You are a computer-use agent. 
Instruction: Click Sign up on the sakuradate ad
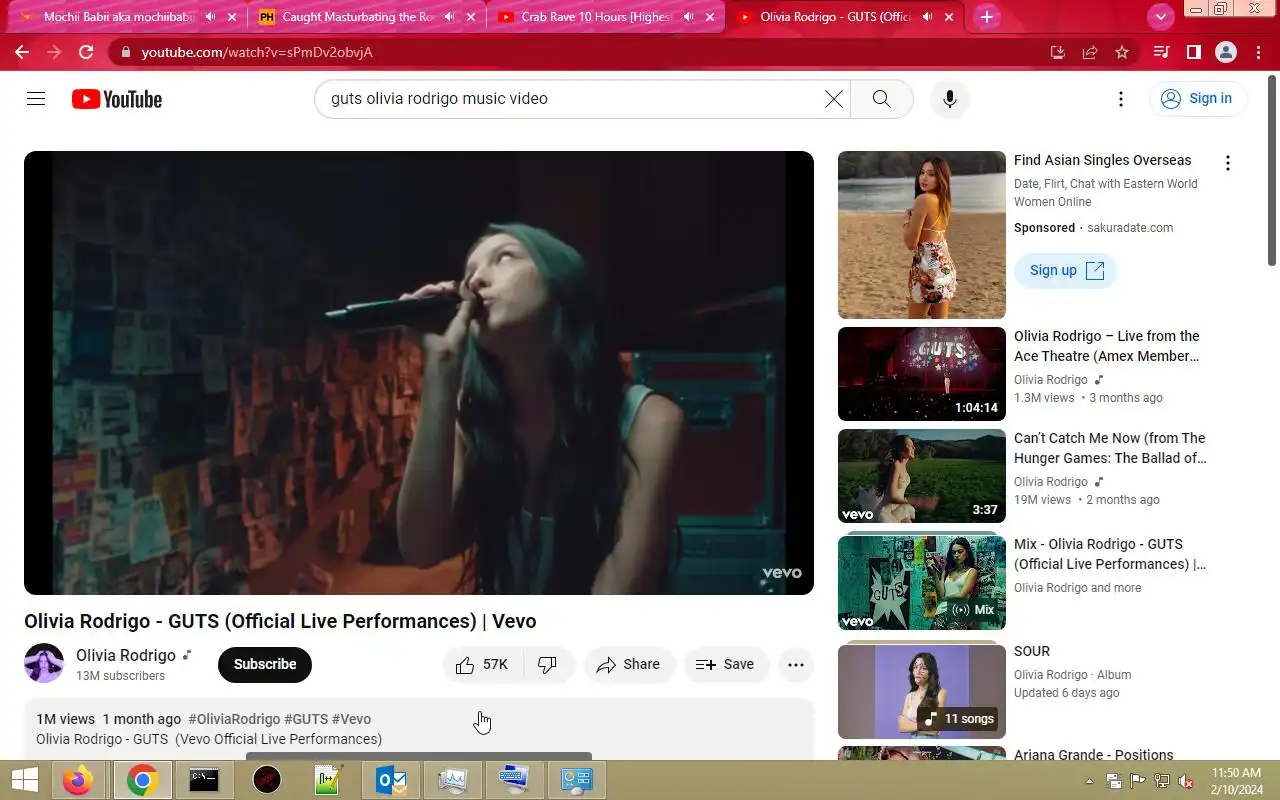(1065, 270)
